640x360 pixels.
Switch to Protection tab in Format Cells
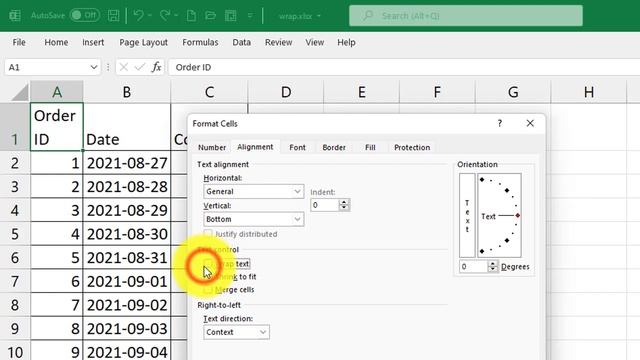(412, 147)
